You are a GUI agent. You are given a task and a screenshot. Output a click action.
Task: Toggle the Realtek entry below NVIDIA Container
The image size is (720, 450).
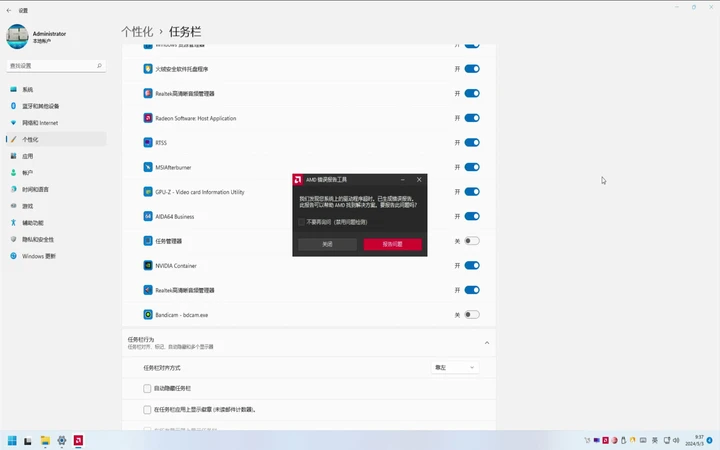tap(472, 290)
